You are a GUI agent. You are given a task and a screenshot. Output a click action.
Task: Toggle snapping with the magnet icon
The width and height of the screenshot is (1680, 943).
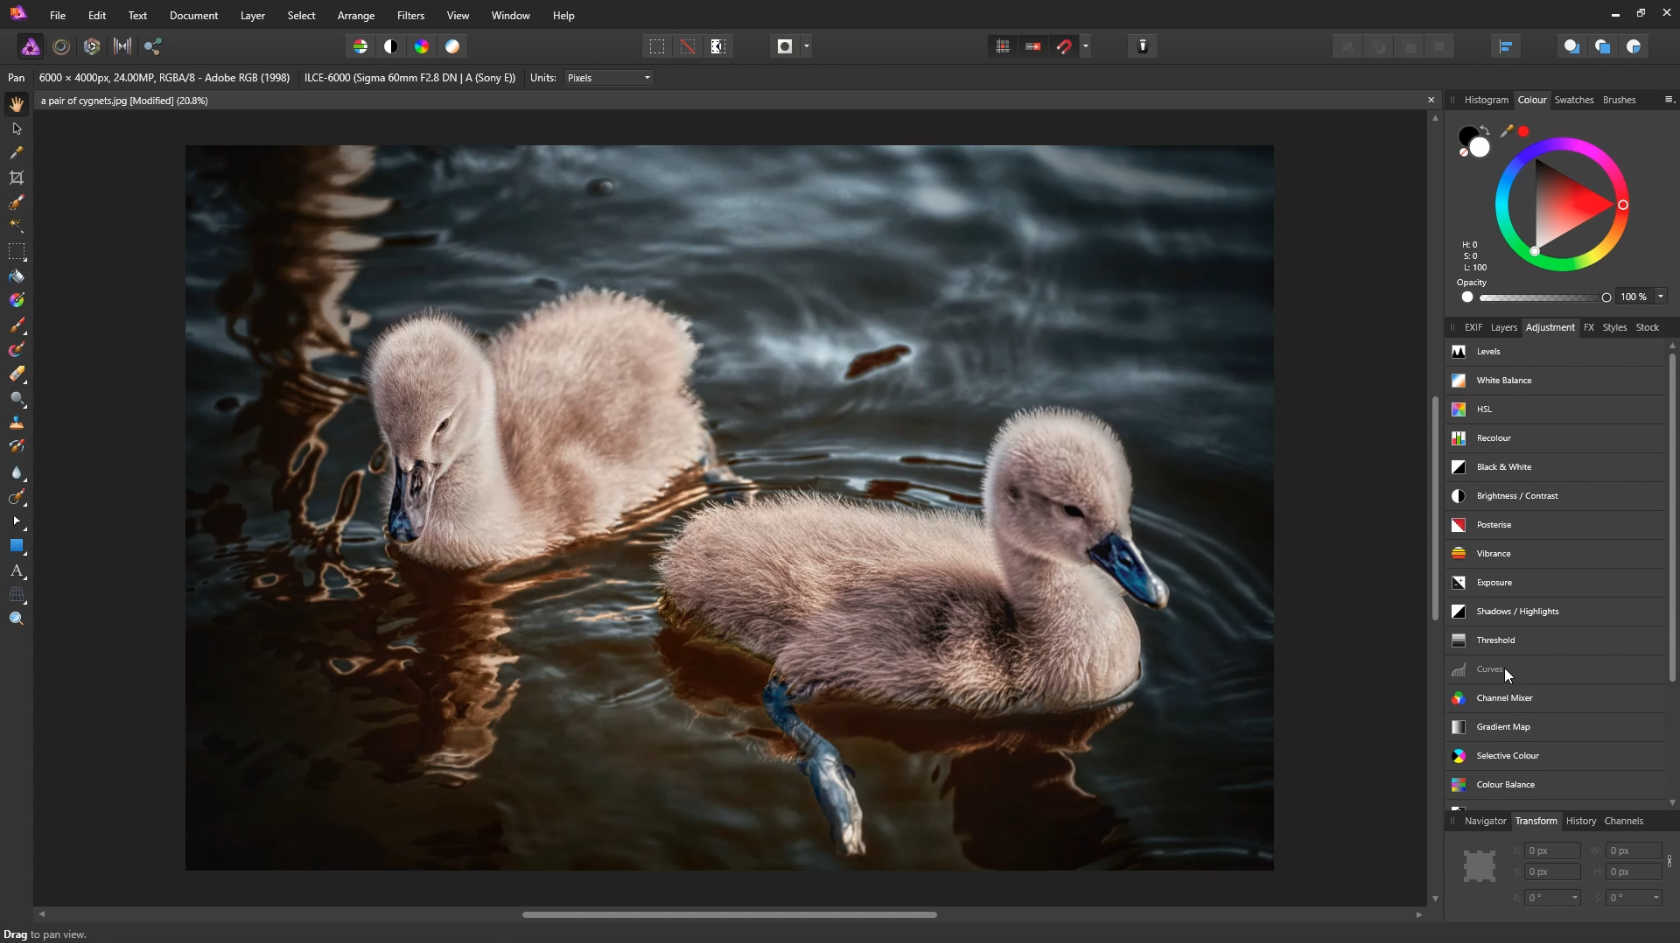click(1064, 46)
